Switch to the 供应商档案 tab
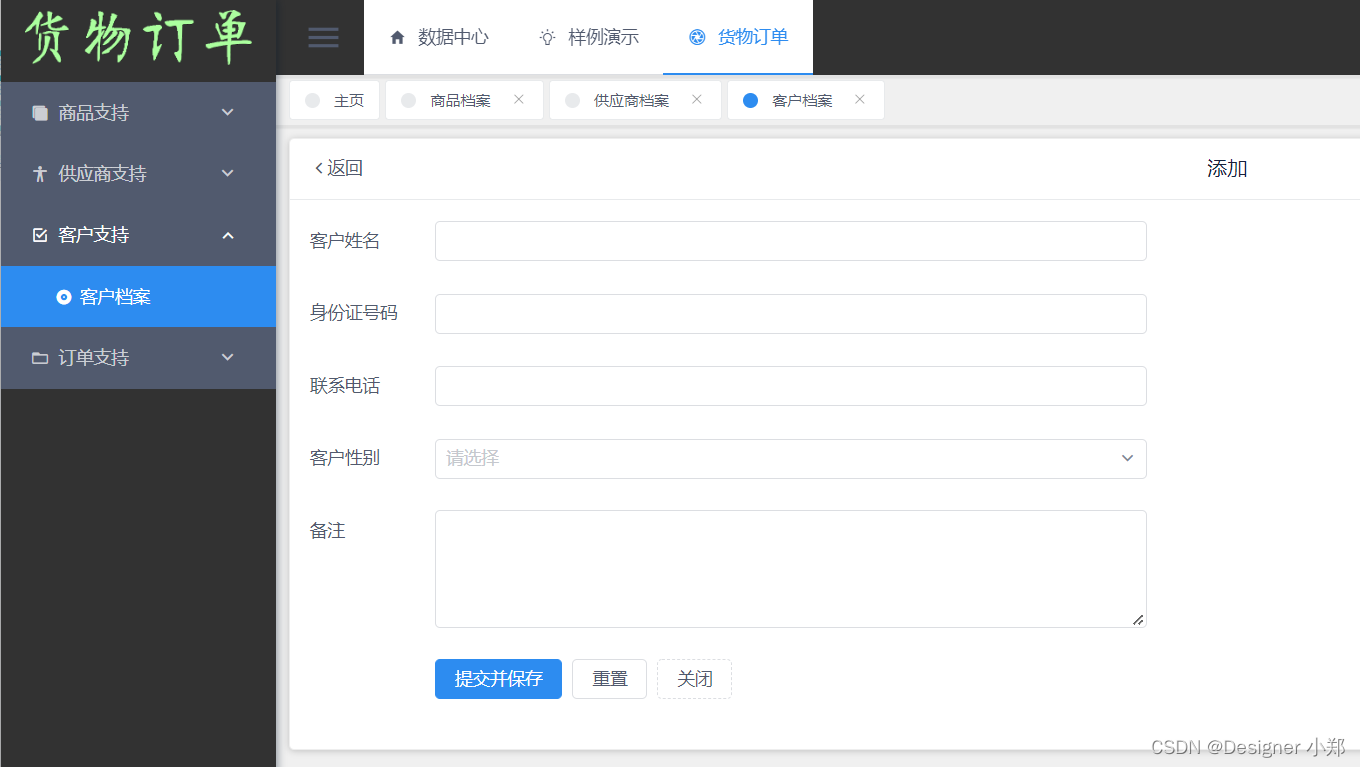The width and height of the screenshot is (1360, 767). point(635,100)
